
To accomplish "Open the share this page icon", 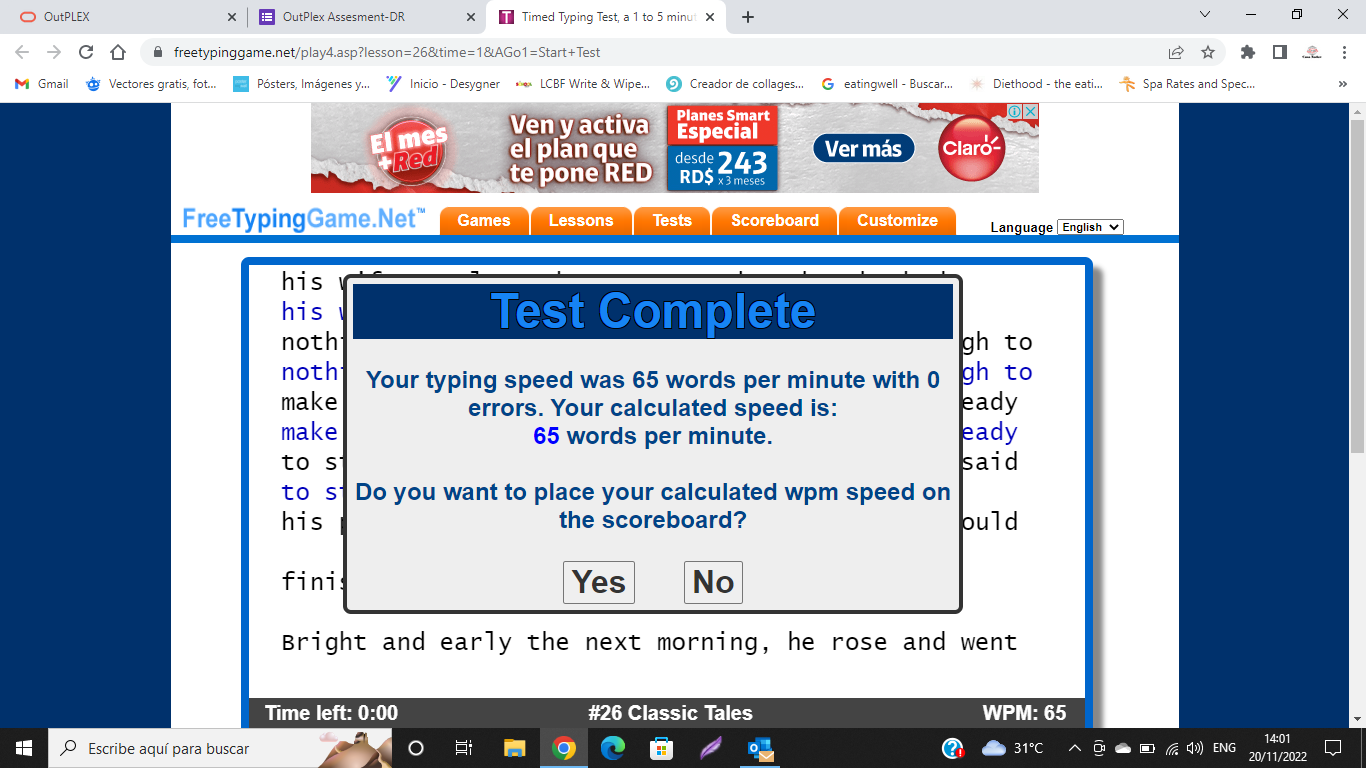I will (x=1176, y=52).
